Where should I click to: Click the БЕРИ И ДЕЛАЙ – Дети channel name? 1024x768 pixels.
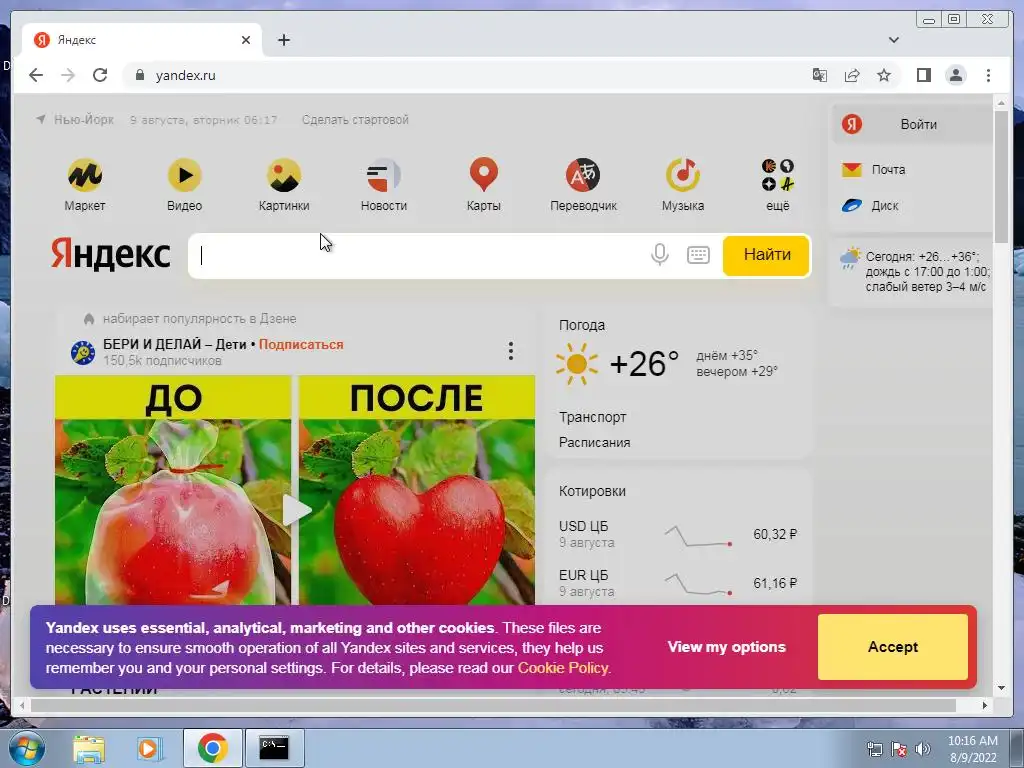click(174, 344)
